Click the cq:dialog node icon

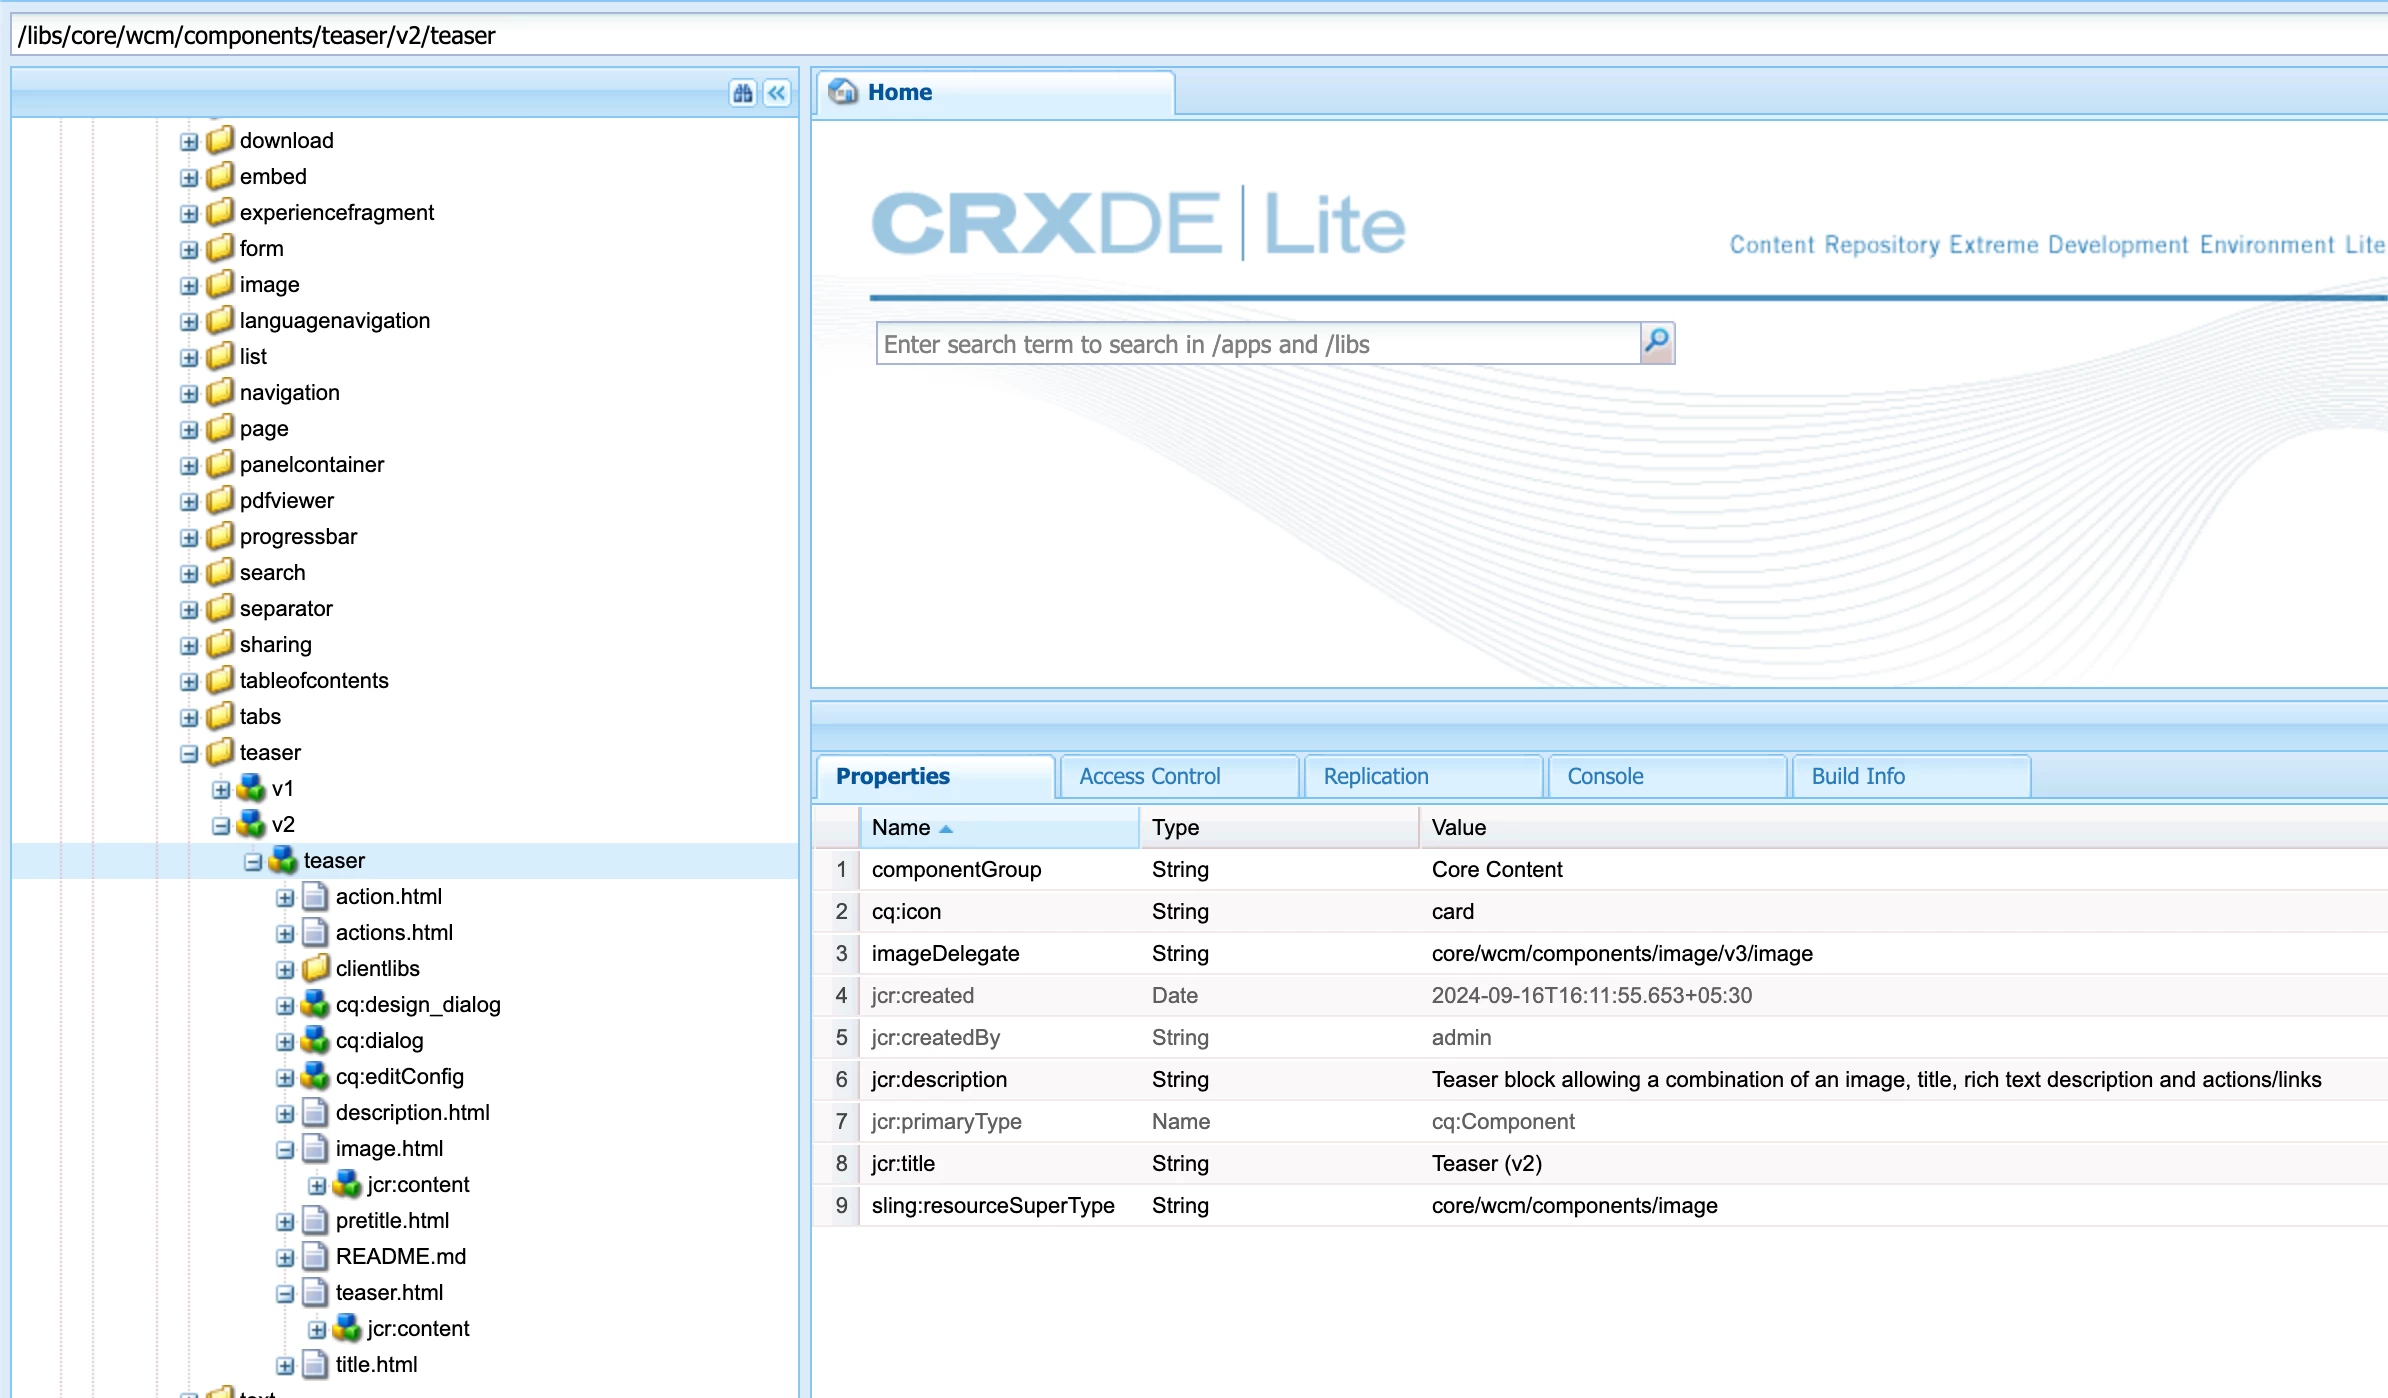pyautogui.click(x=315, y=1040)
